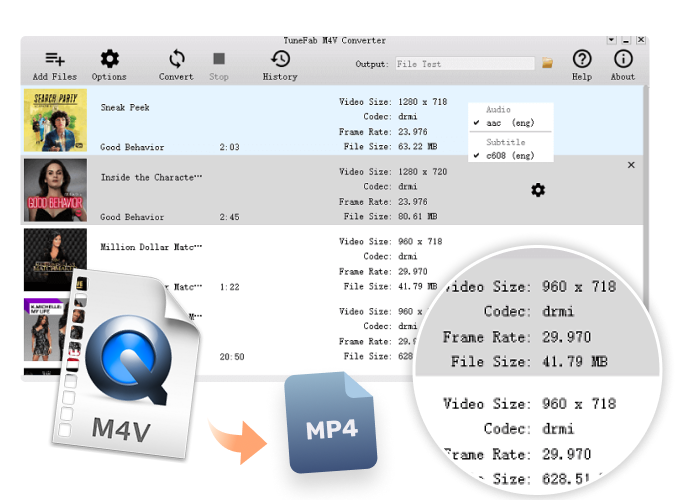This screenshot has width=678, height=500.
Task: Click video size '1280 x 720' value
Action: 423,172
